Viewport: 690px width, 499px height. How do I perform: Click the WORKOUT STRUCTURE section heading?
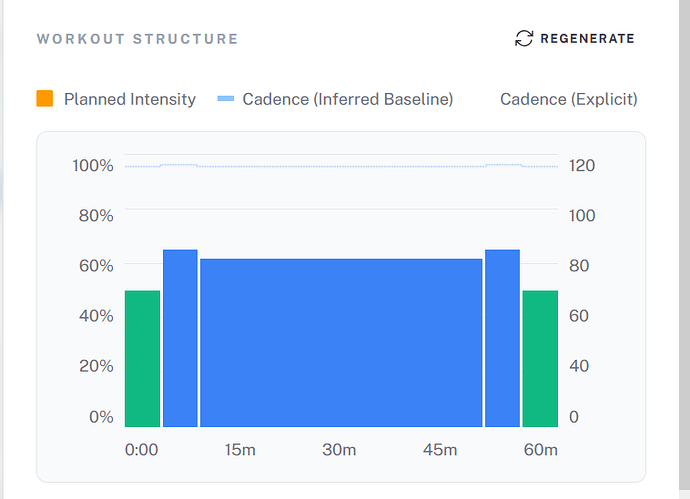tap(137, 39)
